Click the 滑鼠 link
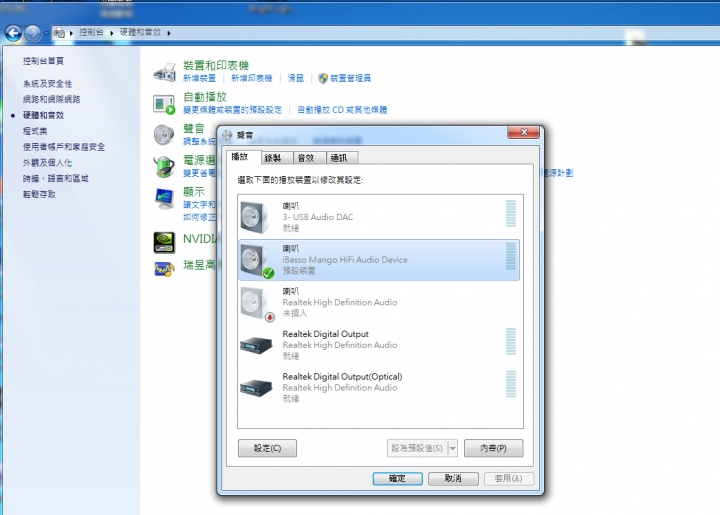This screenshot has width=720, height=515. pyautogui.click(x=296, y=78)
